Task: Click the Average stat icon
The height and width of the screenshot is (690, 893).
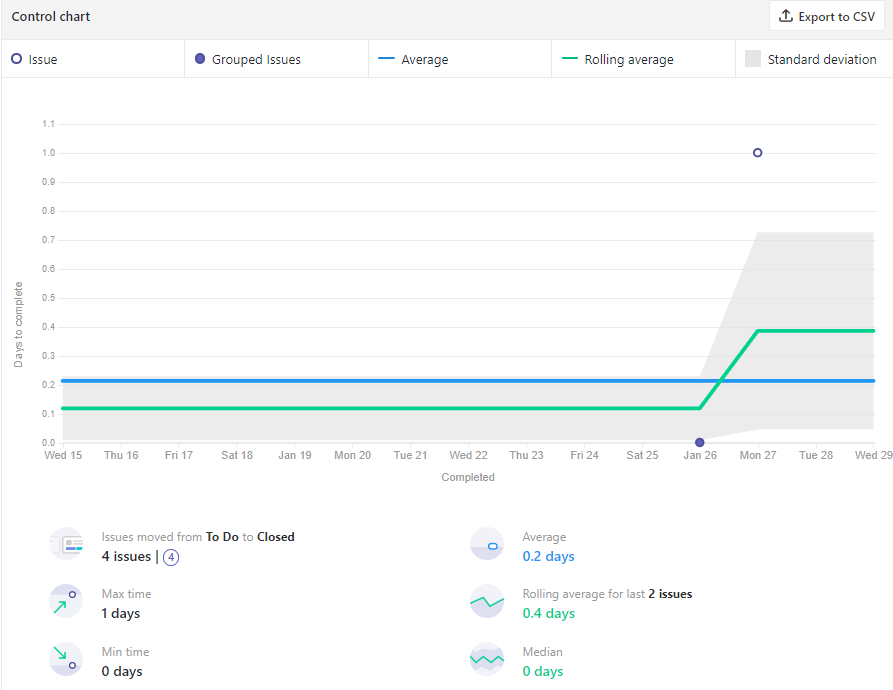Action: pyautogui.click(x=487, y=545)
